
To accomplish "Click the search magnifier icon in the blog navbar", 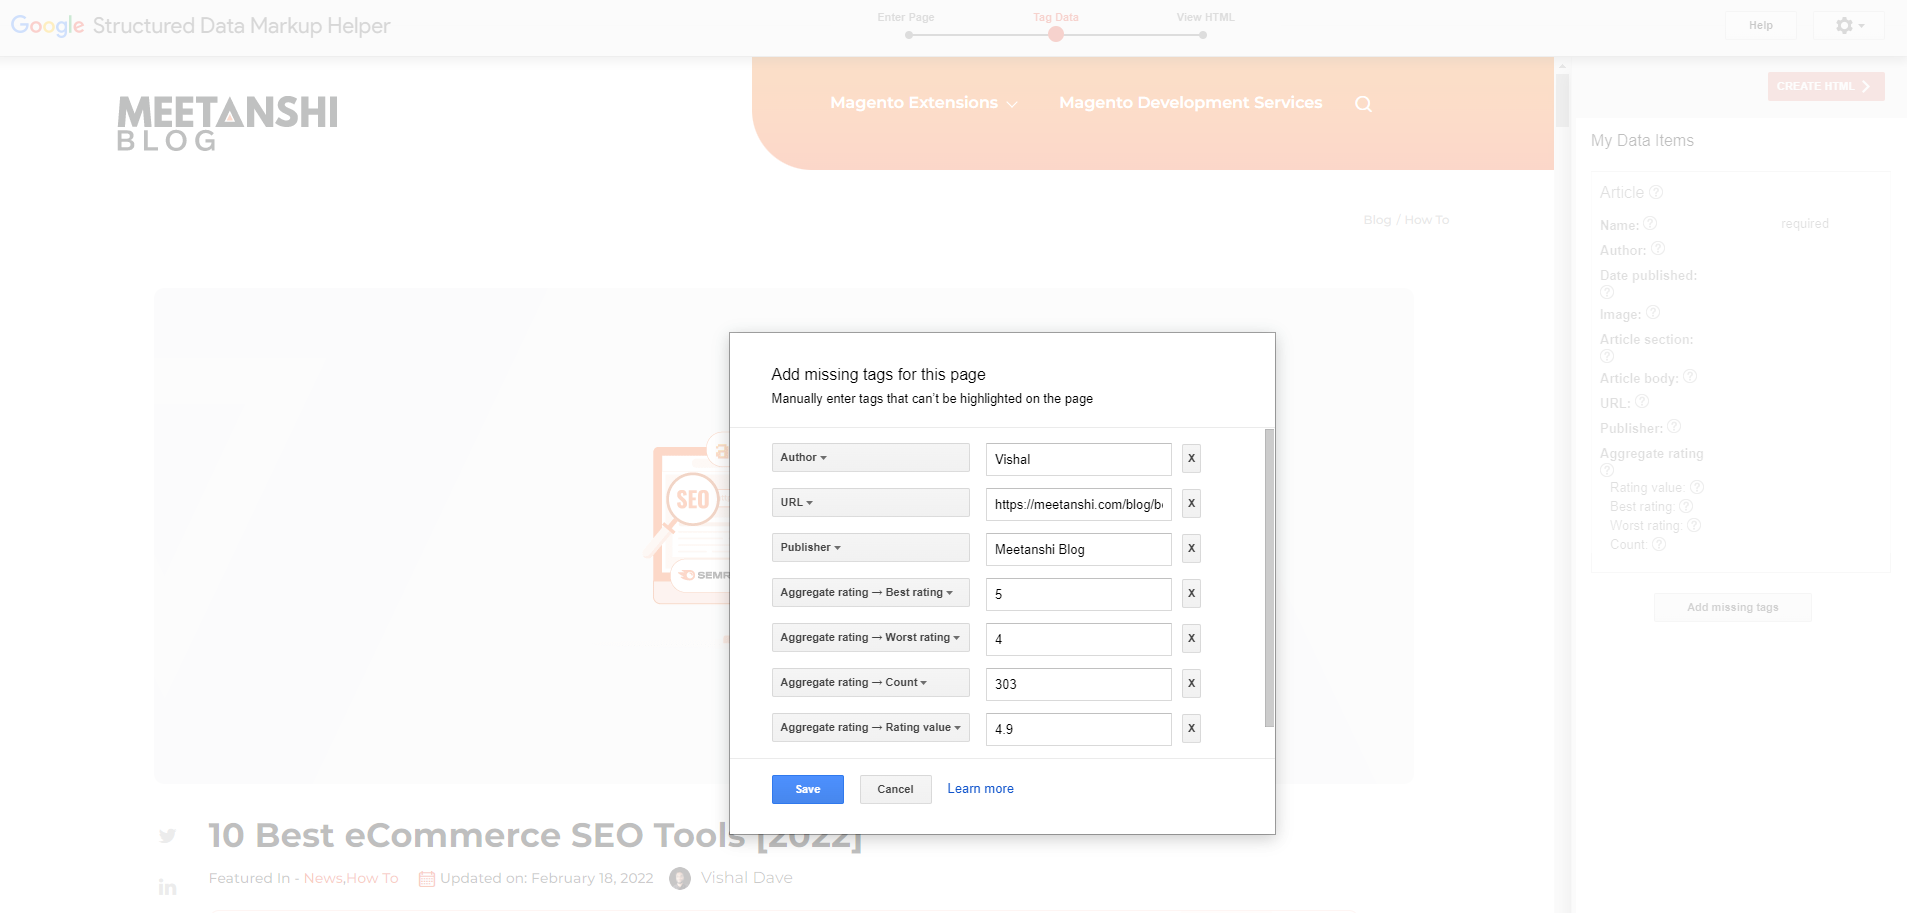I will click(1363, 102).
